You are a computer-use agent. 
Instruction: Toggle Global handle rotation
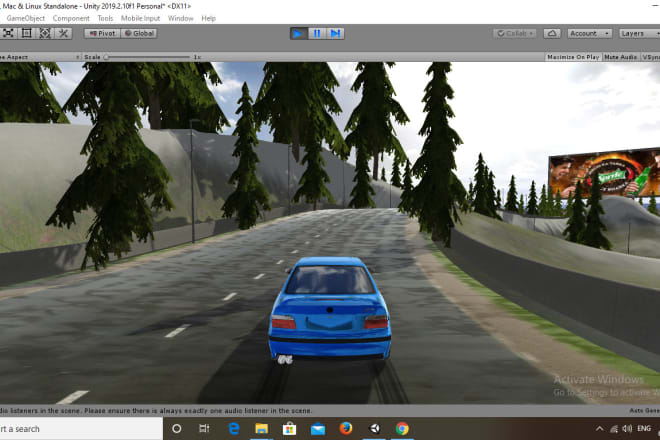pyautogui.click(x=139, y=33)
